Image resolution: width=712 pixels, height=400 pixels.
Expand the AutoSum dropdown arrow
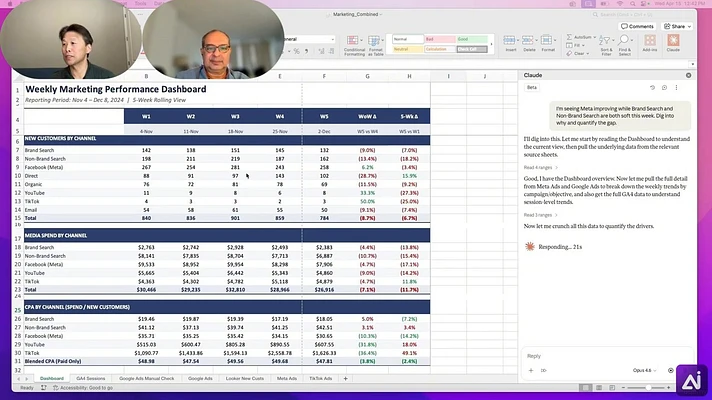point(594,37)
